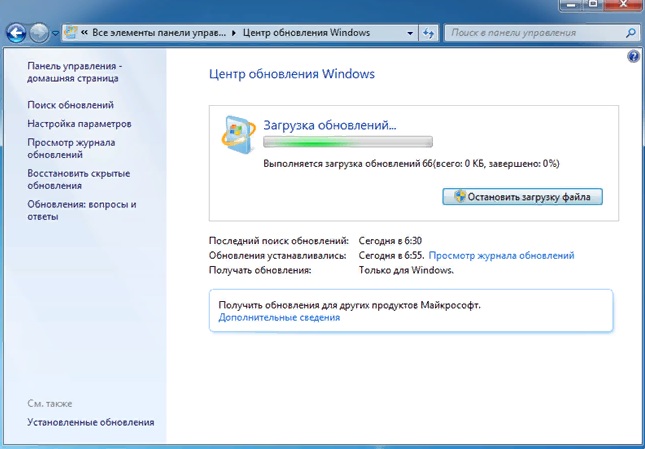Refresh the page with the refresh icon
This screenshot has height=449, width=645.
pyautogui.click(x=429, y=33)
